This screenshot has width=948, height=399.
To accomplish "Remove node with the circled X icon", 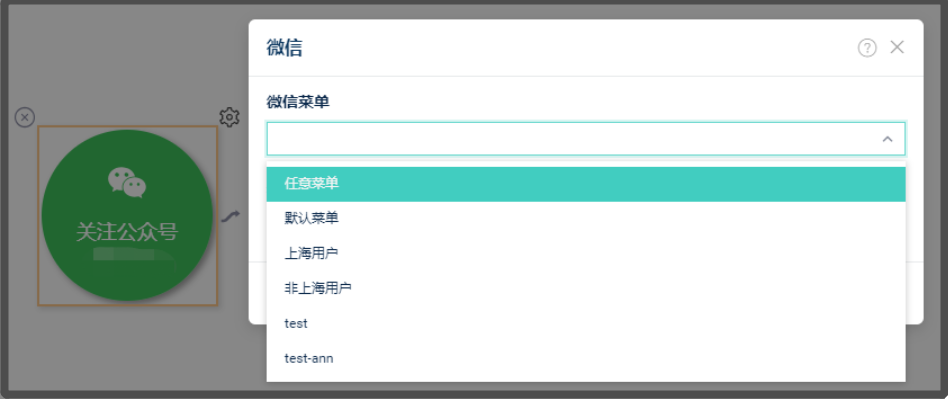I will pyautogui.click(x=25, y=117).
